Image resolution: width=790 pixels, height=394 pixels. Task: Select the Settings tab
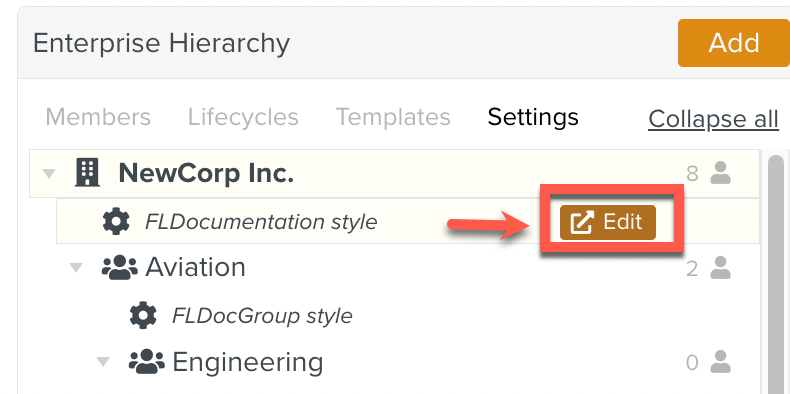pyautogui.click(x=533, y=117)
